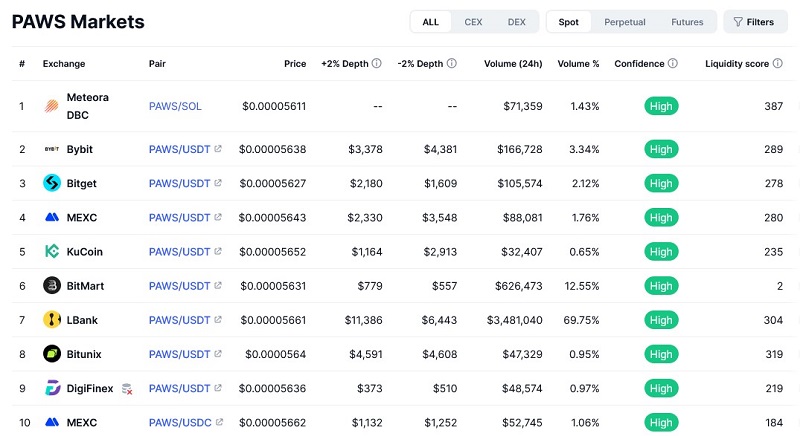Click the Bybit liquidity score 289

click(x=773, y=149)
